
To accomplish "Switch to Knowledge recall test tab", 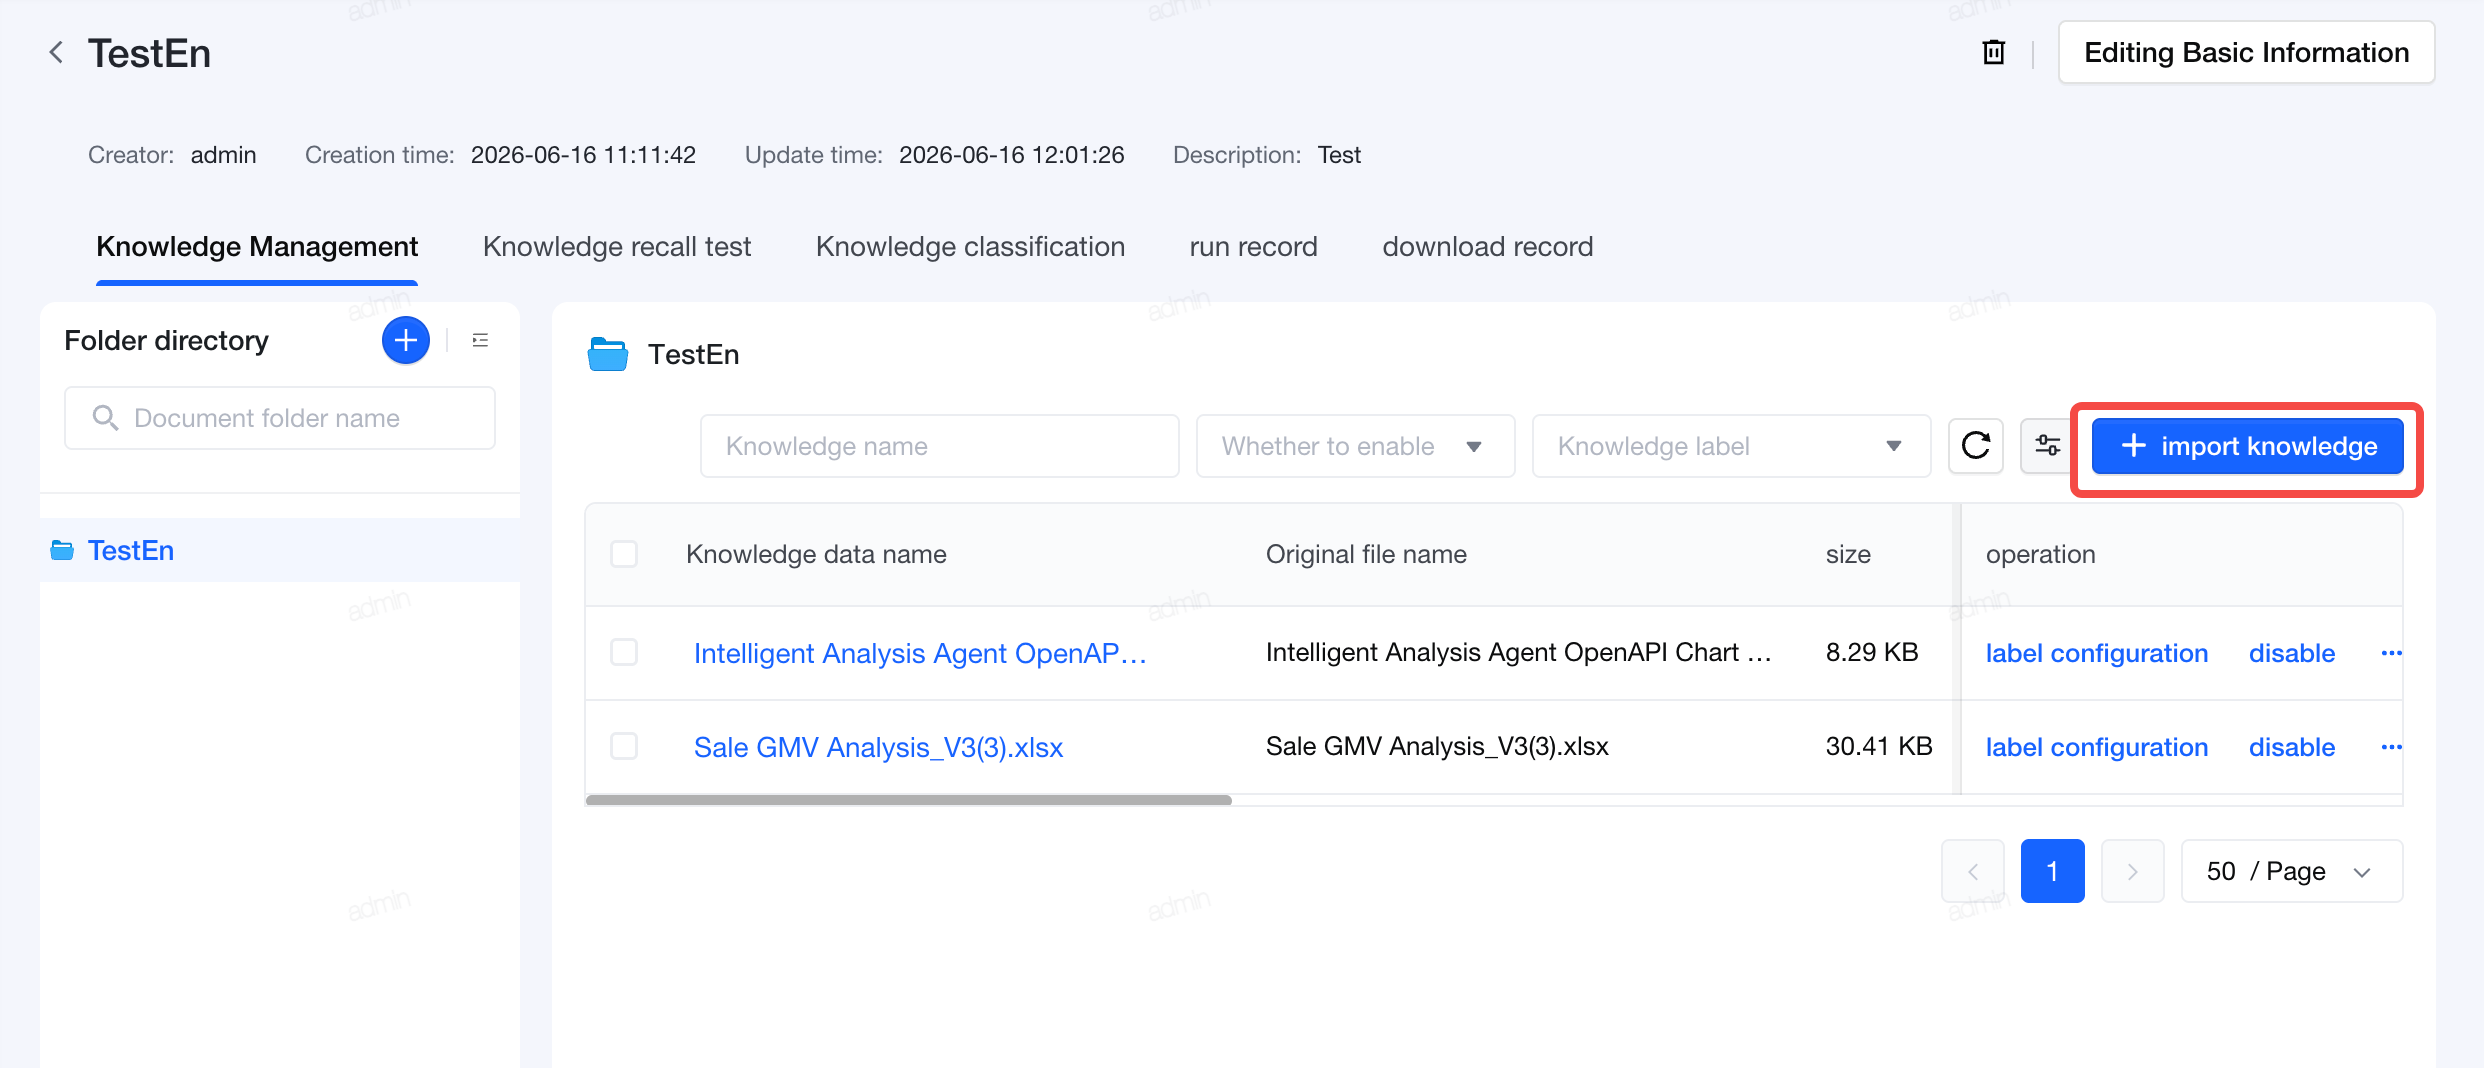I will tap(616, 247).
